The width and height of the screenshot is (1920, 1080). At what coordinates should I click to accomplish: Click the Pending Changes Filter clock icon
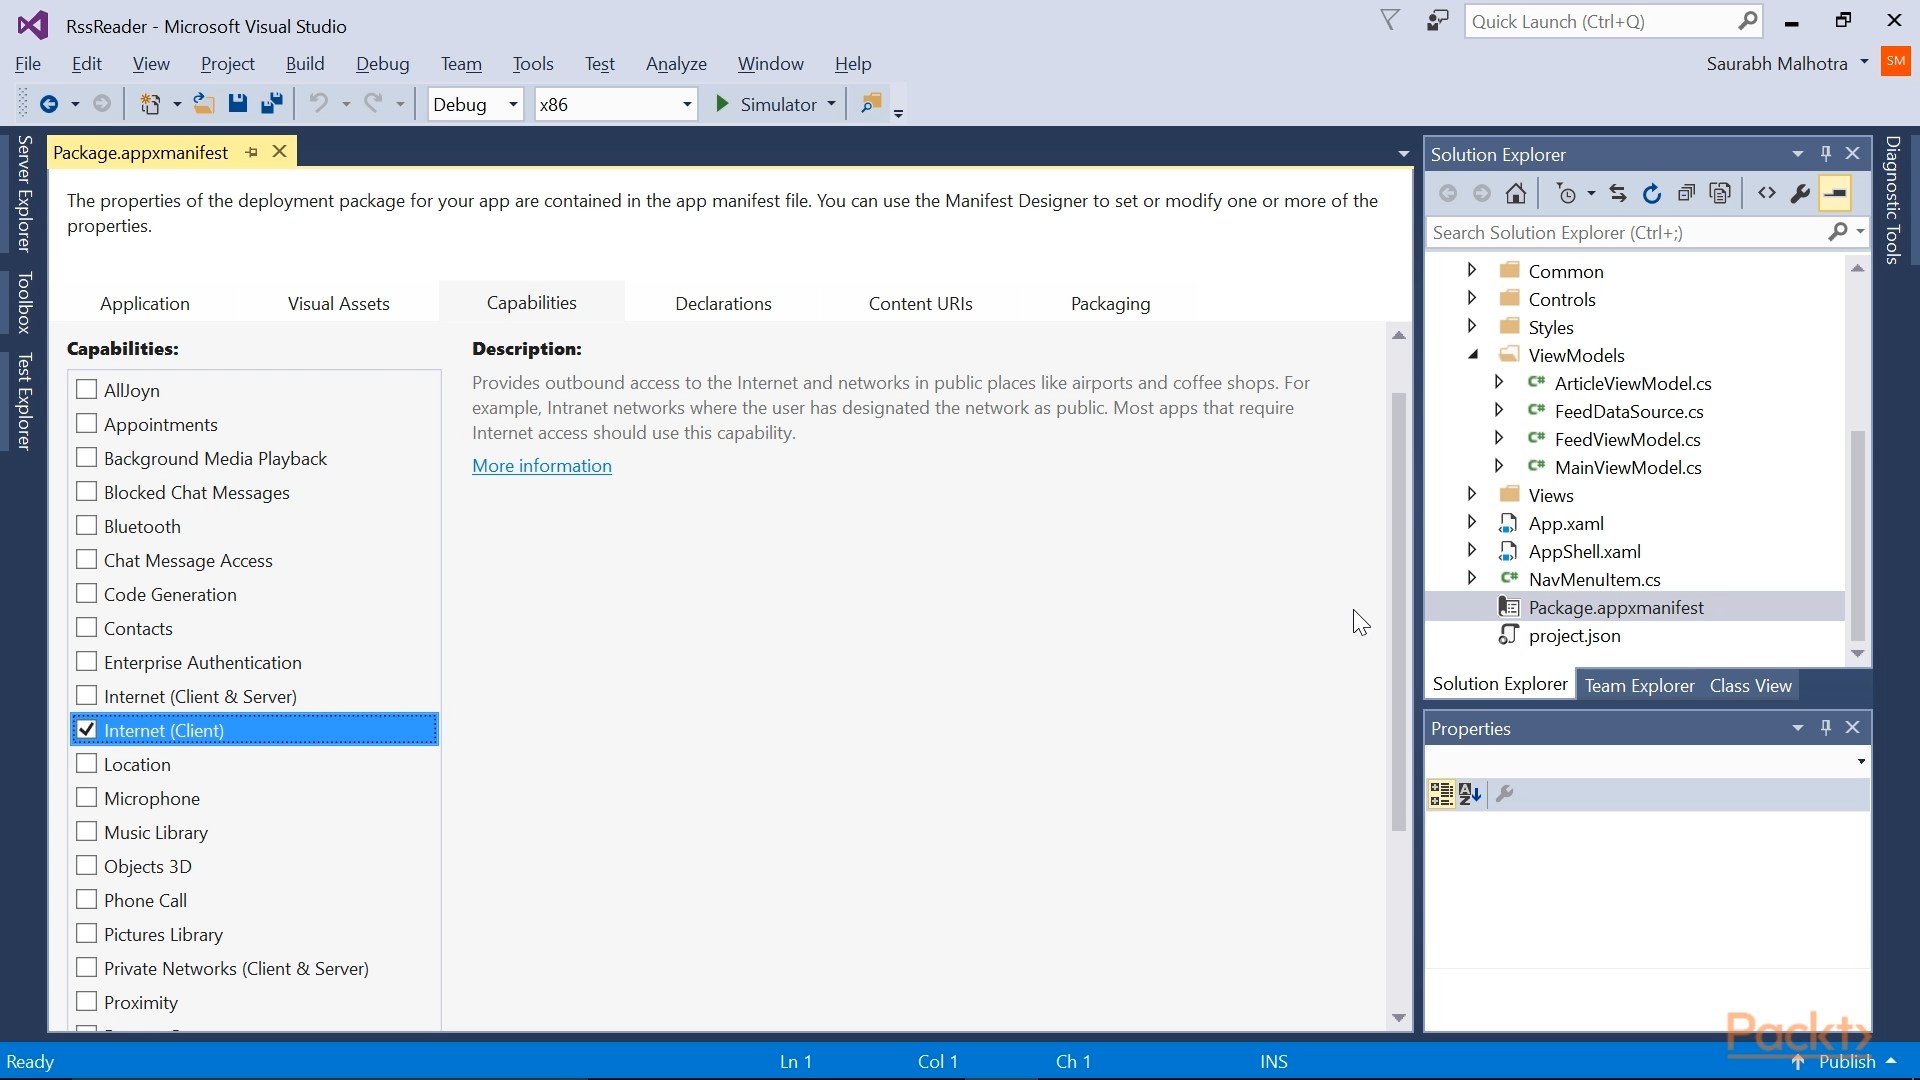(x=1567, y=194)
